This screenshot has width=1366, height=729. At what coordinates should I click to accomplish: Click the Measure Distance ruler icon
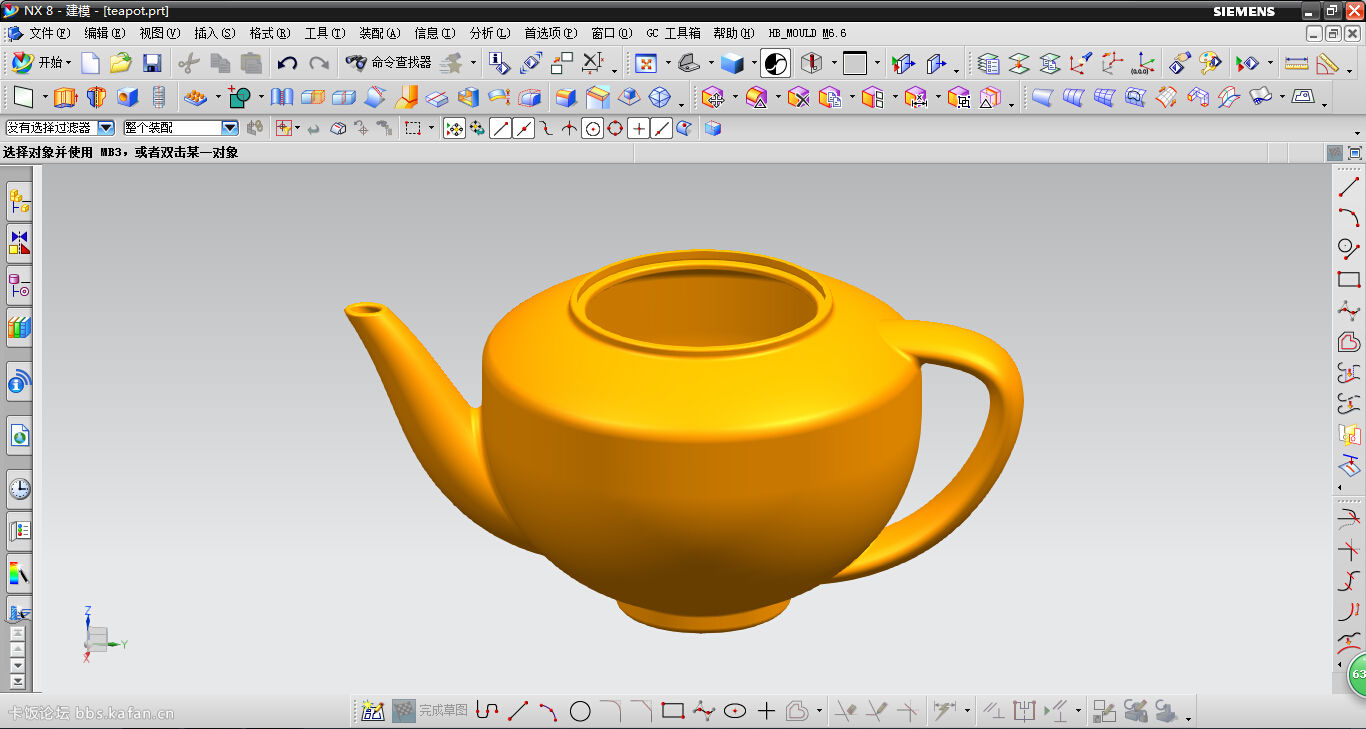[x=1296, y=63]
